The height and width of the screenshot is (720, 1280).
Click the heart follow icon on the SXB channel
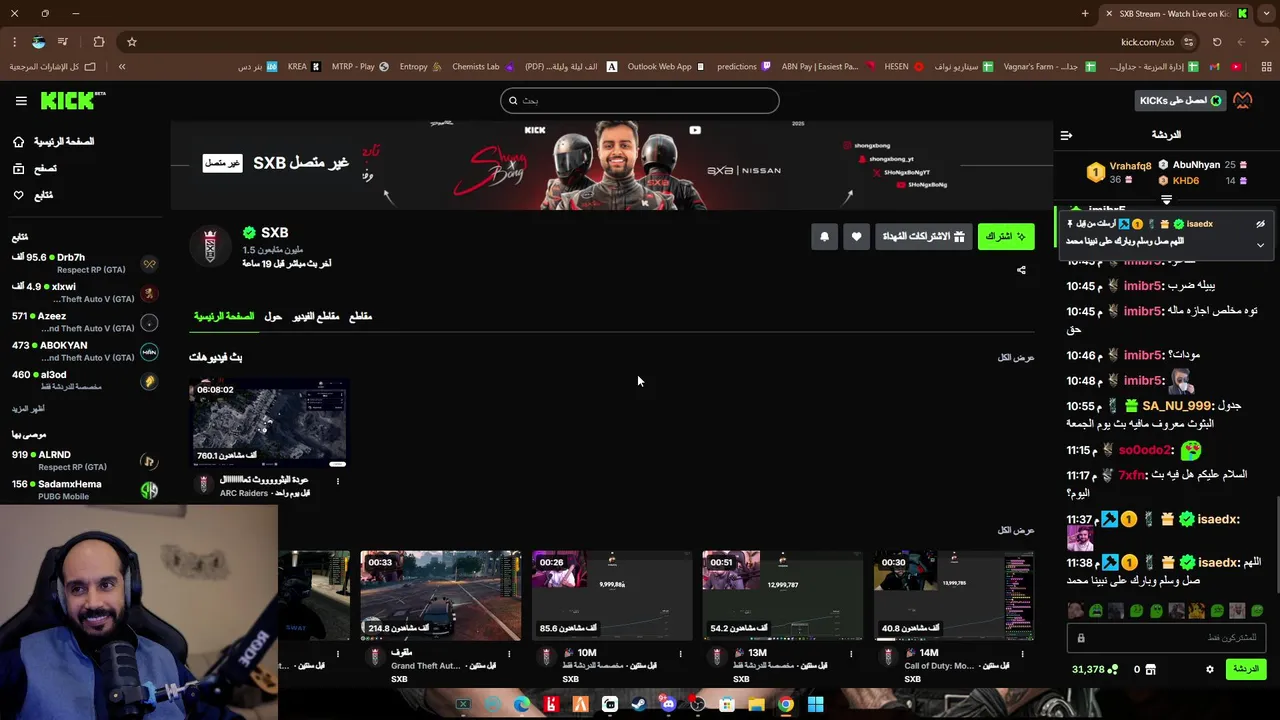856,237
